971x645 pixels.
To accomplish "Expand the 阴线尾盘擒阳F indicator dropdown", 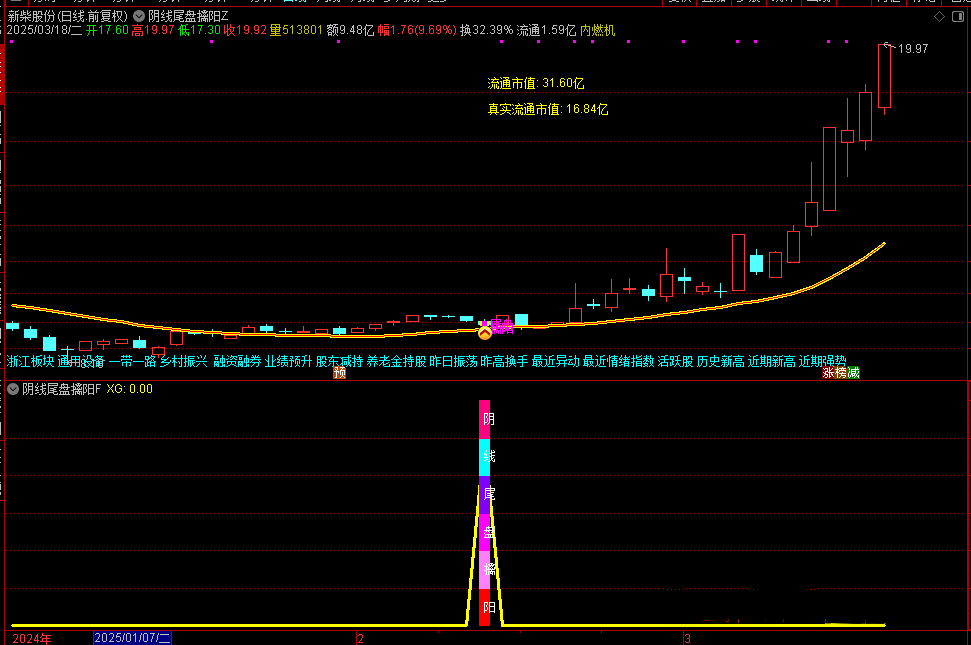I will [x=13, y=389].
